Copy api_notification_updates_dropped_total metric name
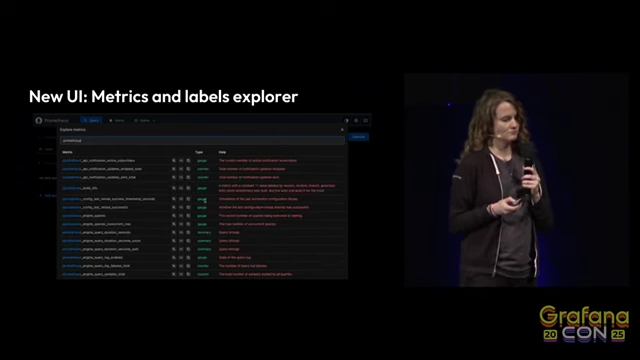640x360 pixels. point(189,169)
